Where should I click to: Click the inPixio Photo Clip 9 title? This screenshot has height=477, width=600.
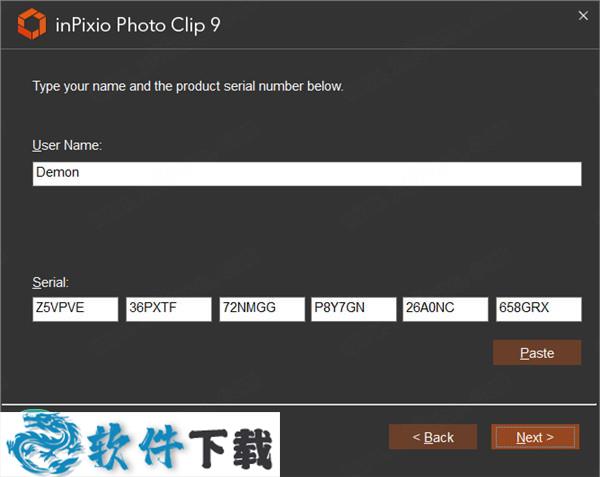[142, 25]
